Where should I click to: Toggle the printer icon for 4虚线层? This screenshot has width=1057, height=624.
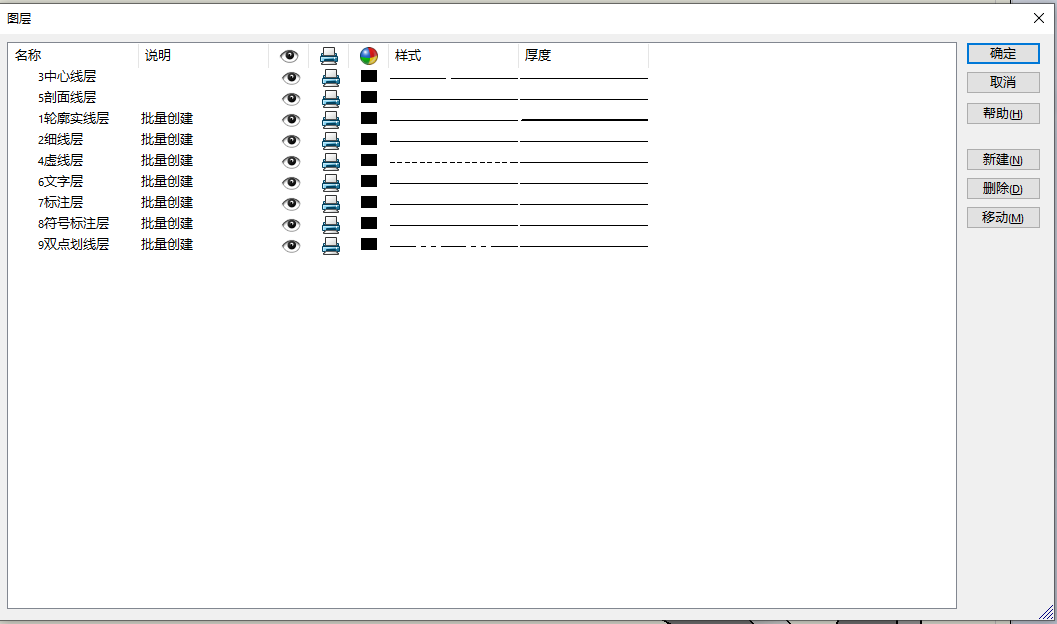[x=330, y=160]
